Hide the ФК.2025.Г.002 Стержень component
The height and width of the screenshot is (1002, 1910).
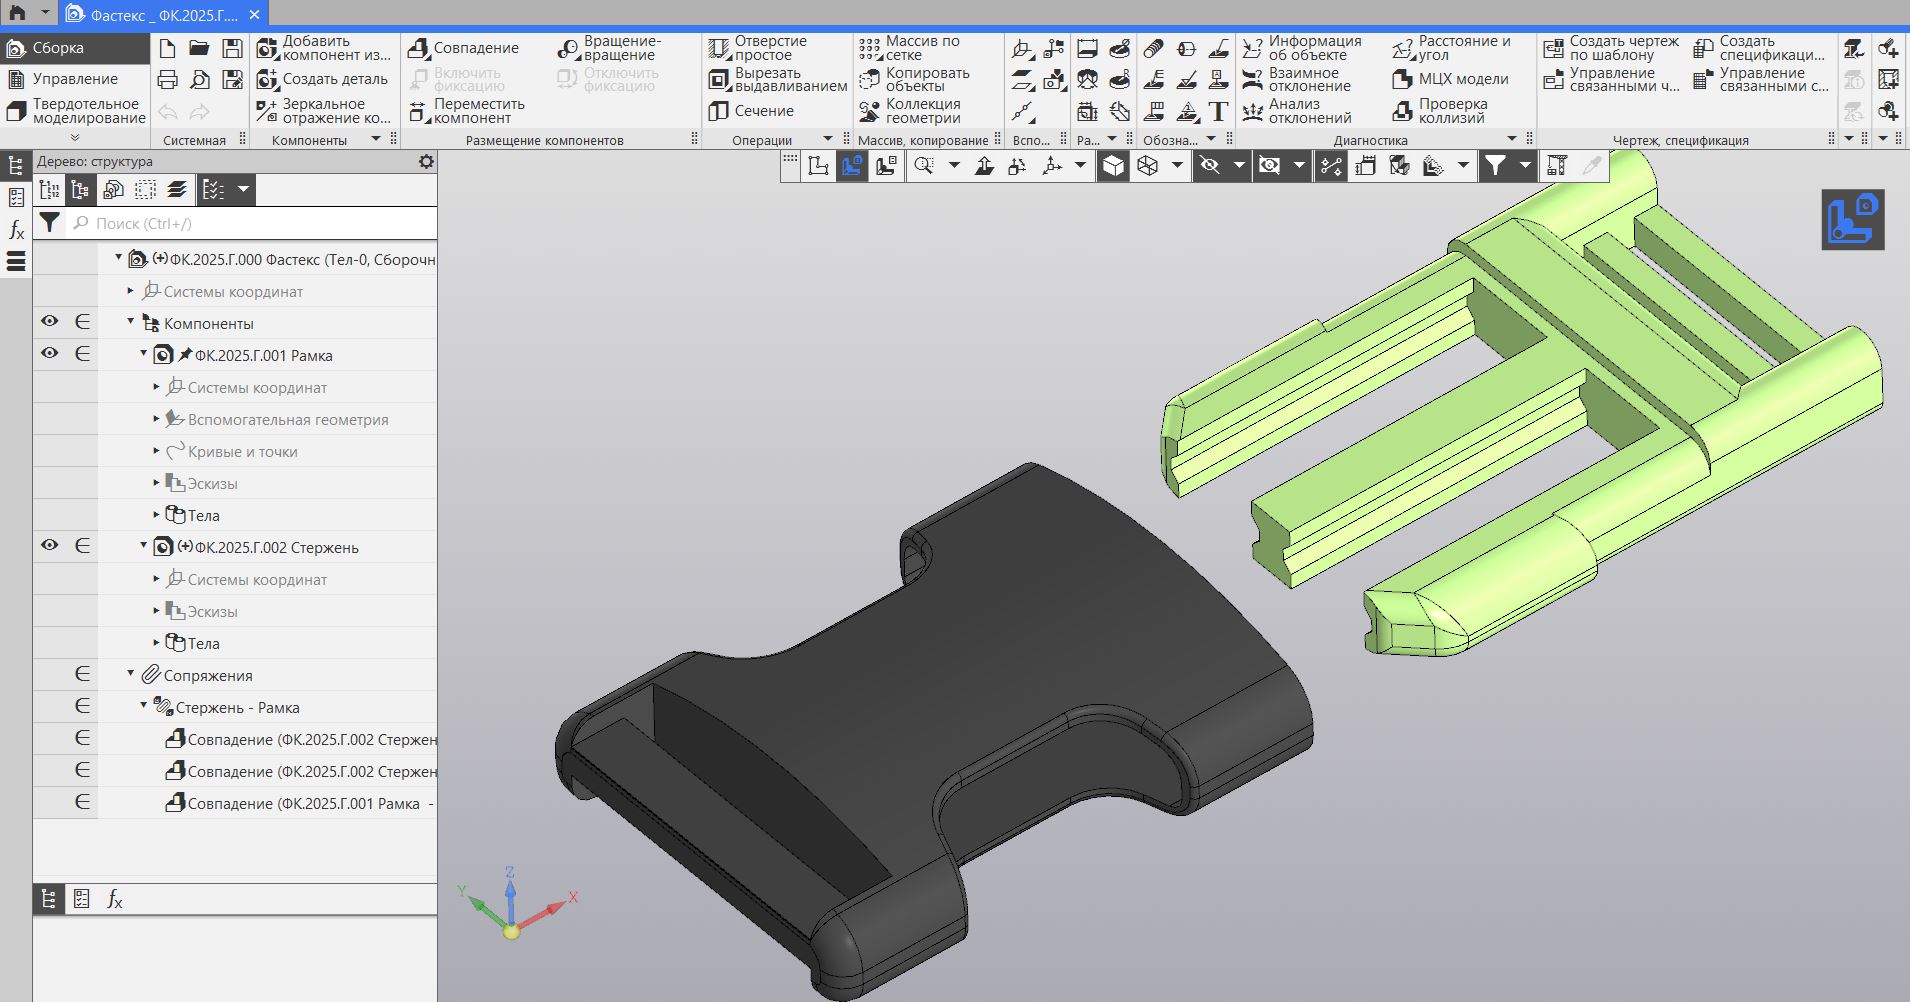[x=49, y=546]
